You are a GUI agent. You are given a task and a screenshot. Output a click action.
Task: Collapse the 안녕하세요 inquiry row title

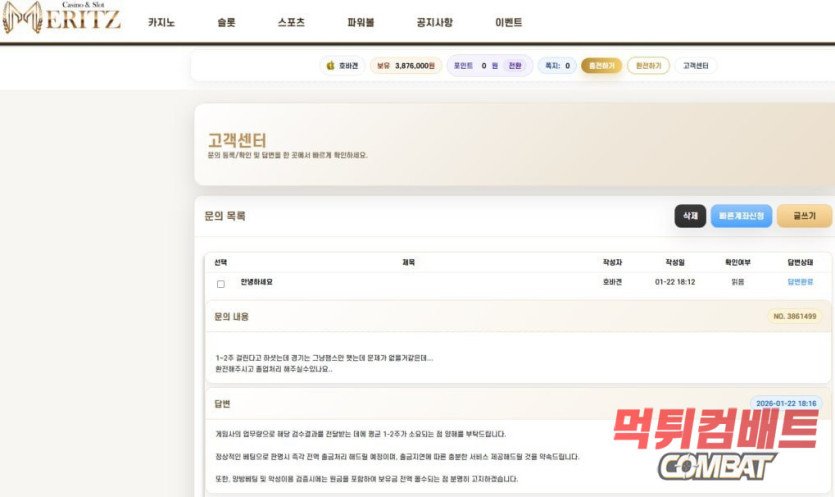pyautogui.click(x=256, y=283)
